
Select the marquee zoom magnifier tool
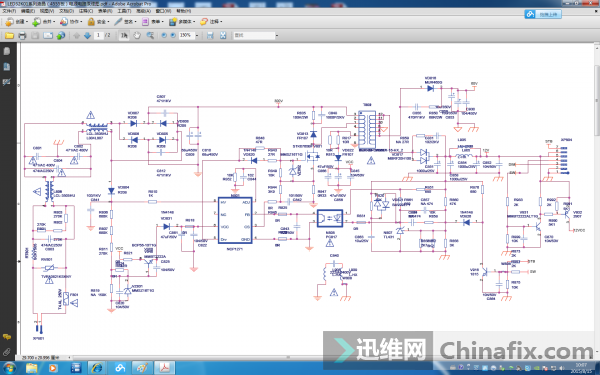(x=150, y=36)
